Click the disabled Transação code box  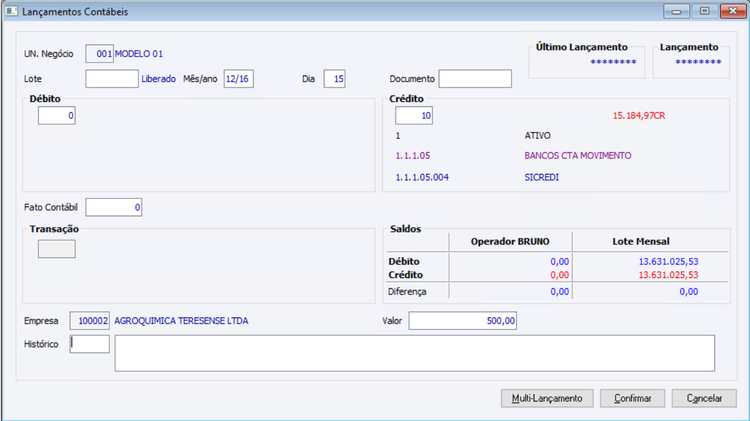pos(57,249)
